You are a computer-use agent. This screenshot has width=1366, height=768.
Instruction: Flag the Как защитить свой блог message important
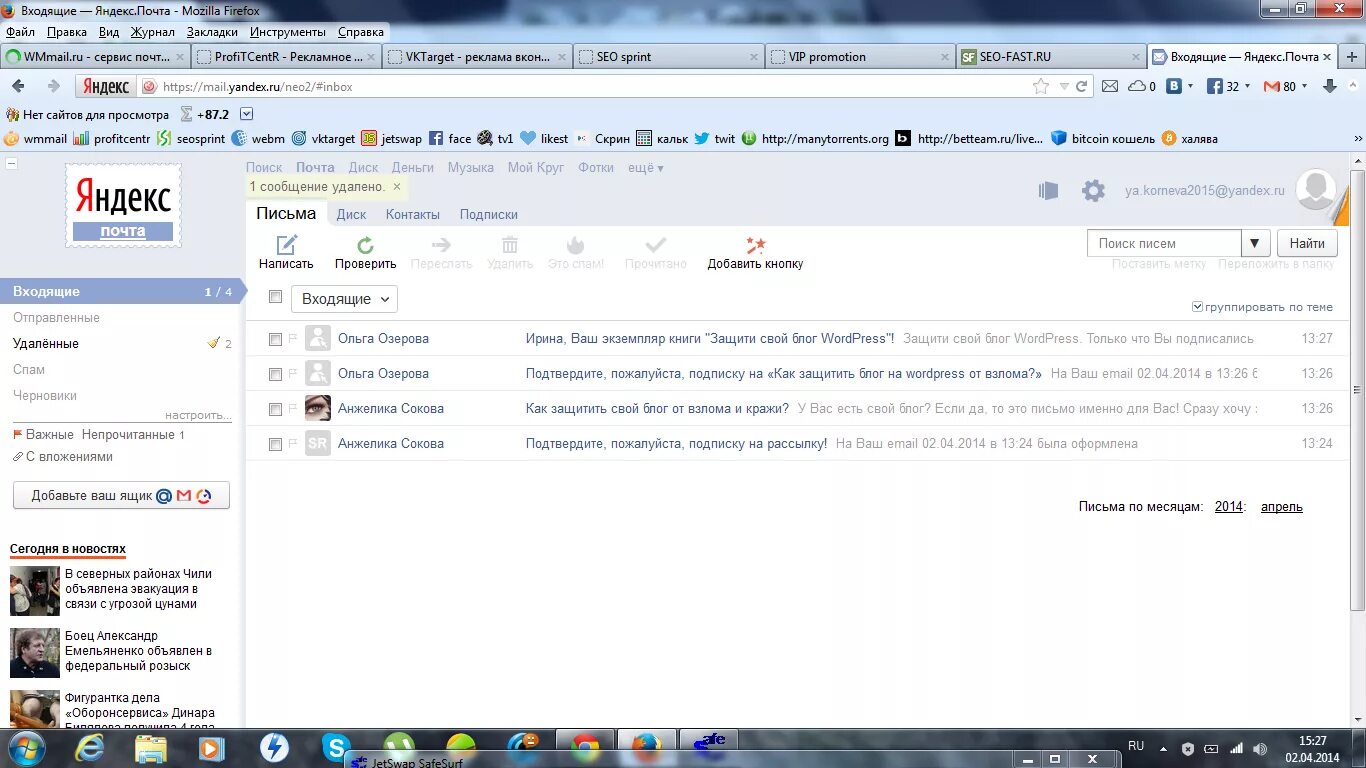(293, 408)
